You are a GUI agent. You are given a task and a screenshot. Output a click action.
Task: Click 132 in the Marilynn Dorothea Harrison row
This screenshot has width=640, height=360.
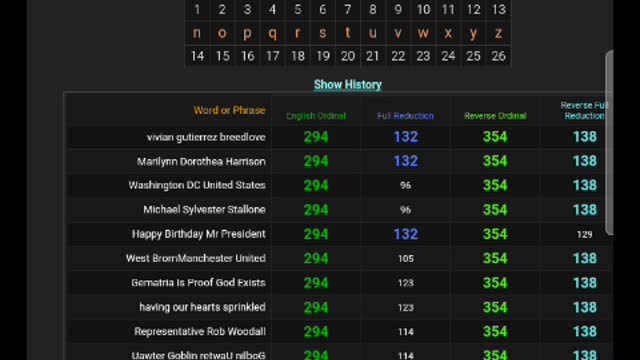(406, 161)
